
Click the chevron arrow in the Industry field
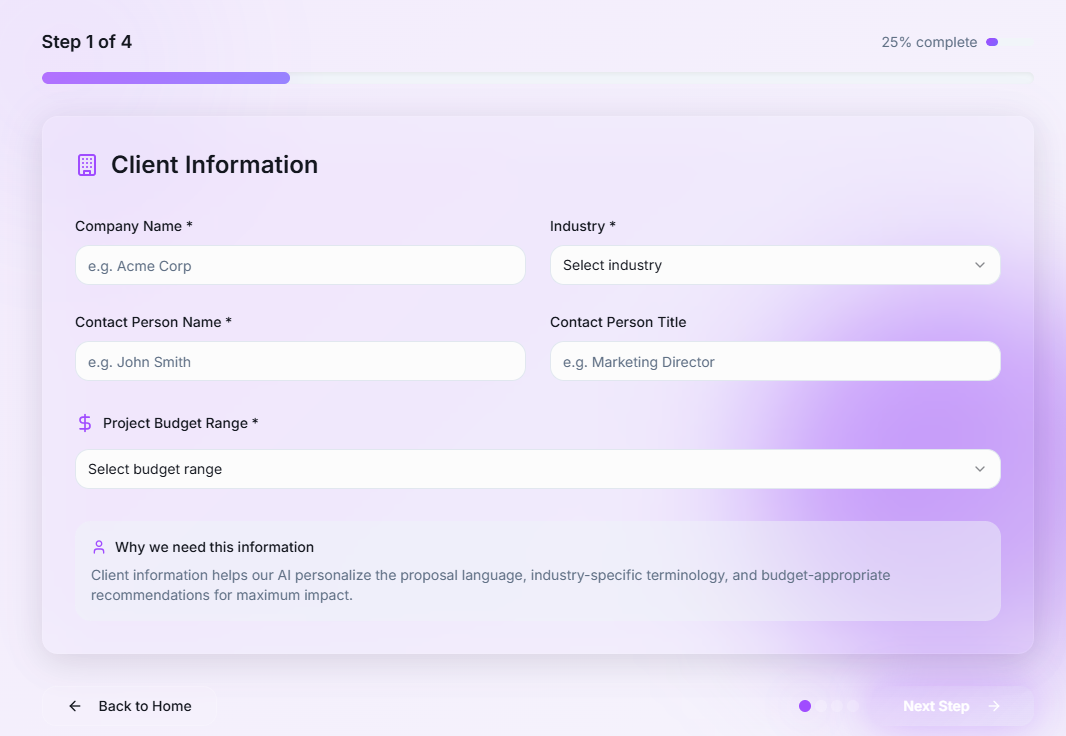(x=979, y=265)
